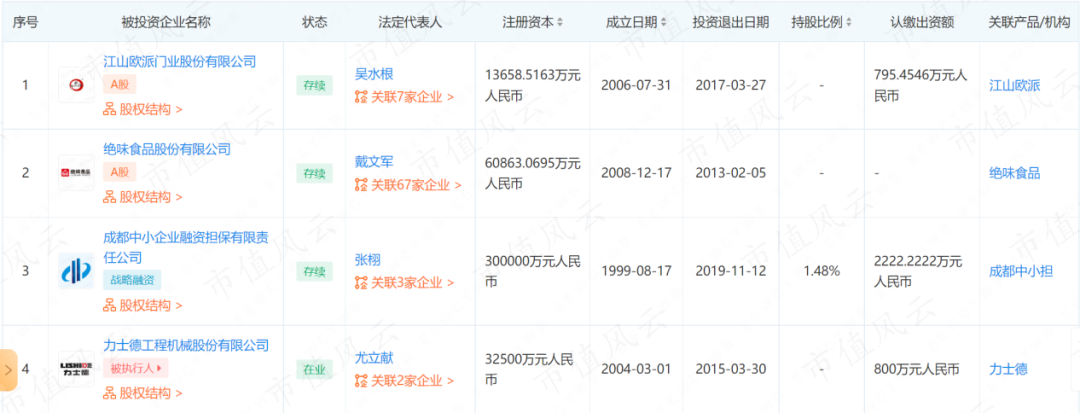Open 成都中小担 related product link
This screenshot has width=1080, height=413.
1021,271
